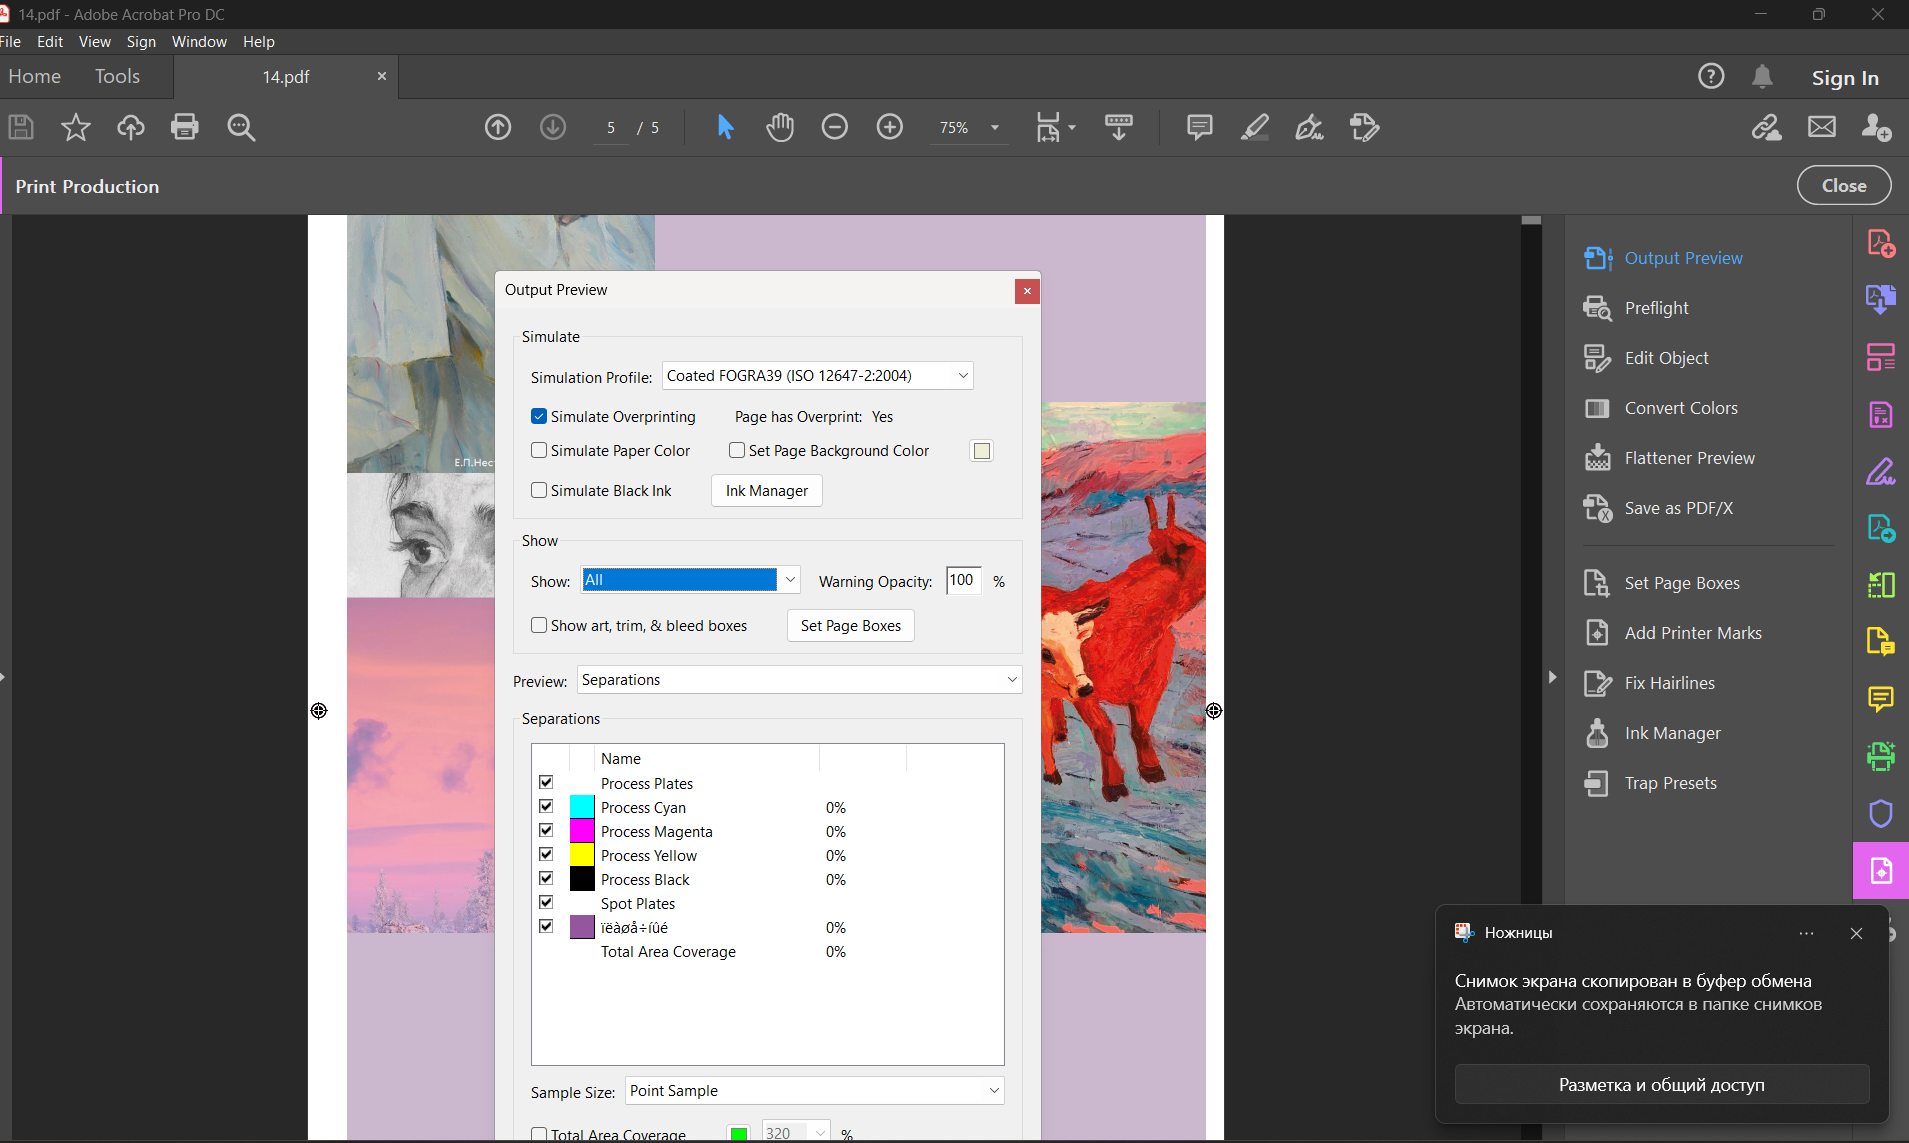The width and height of the screenshot is (1909, 1143).
Task: Click the green coverage warning color swatch
Action: (738, 1133)
